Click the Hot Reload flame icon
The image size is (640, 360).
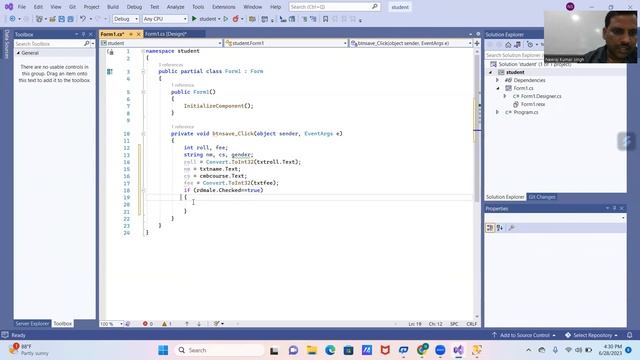[x=236, y=19]
